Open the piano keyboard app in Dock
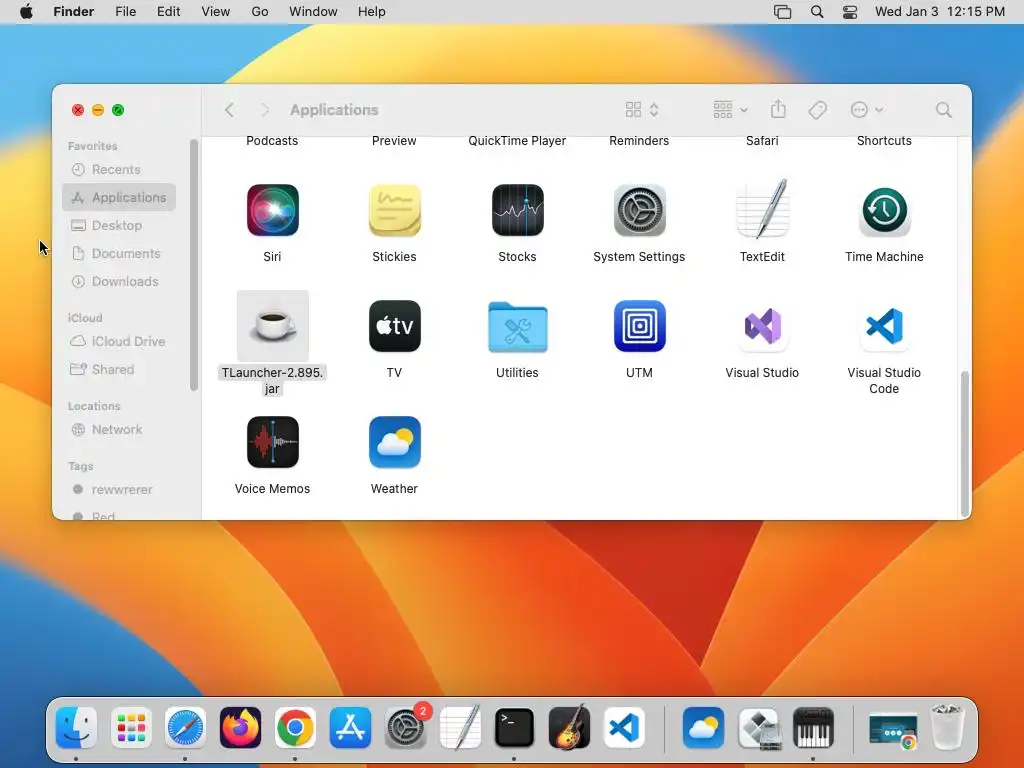 813,728
